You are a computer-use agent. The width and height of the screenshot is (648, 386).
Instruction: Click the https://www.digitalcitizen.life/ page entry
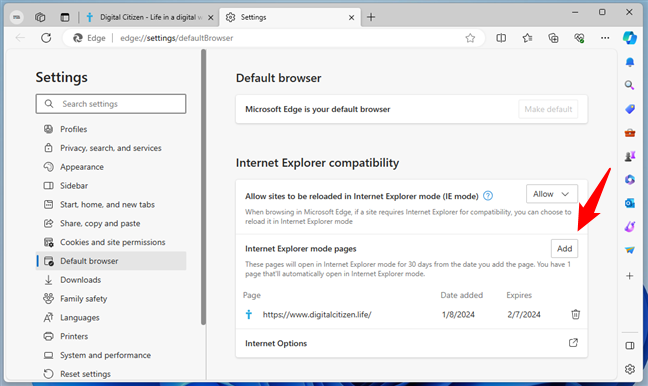[x=317, y=315]
